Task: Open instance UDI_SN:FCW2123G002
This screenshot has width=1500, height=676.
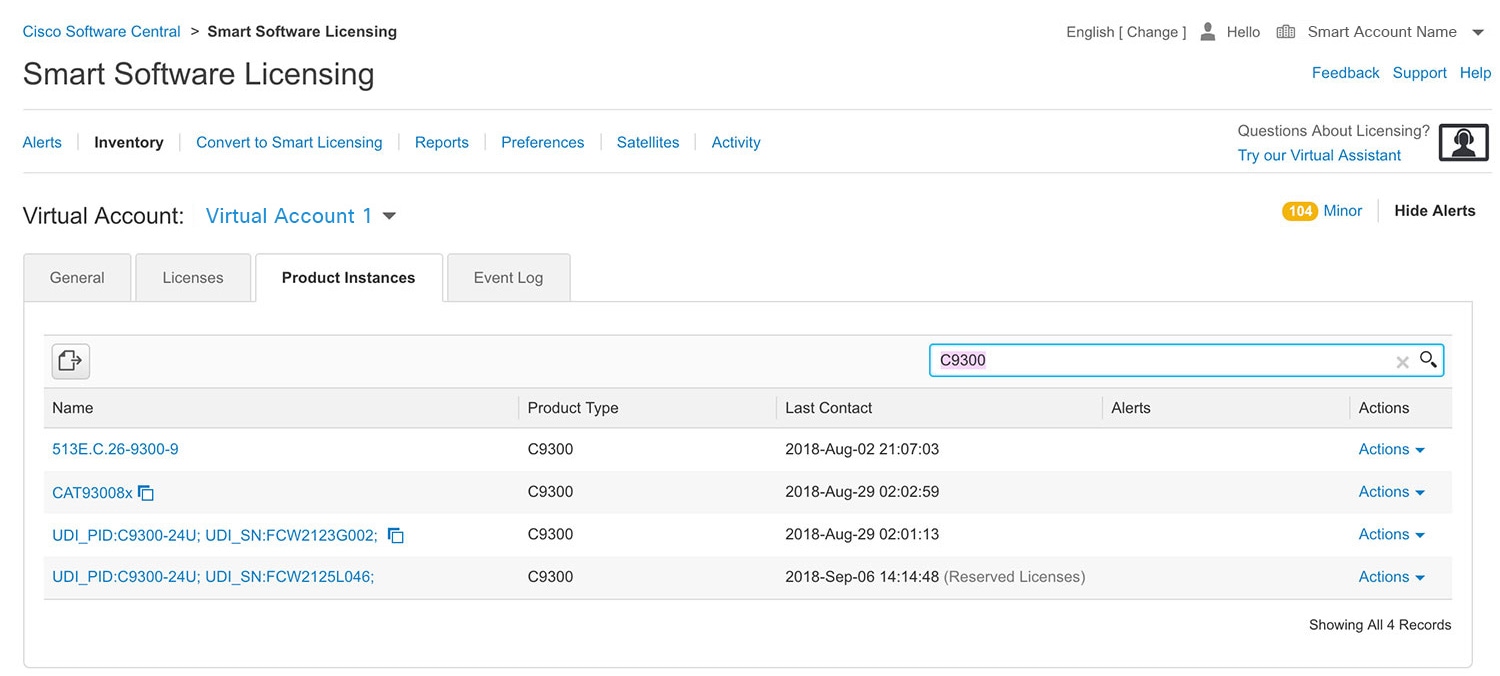Action: 215,535
